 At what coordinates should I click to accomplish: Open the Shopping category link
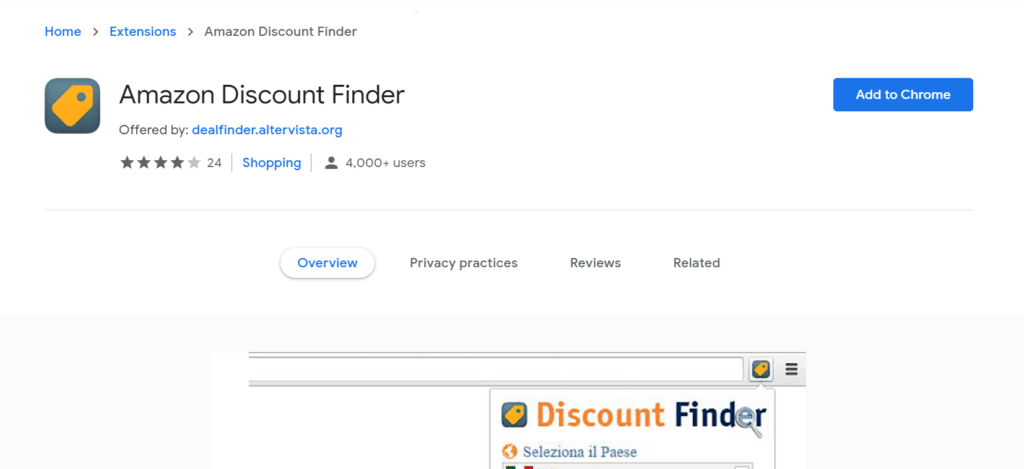pyautogui.click(x=272, y=163)
